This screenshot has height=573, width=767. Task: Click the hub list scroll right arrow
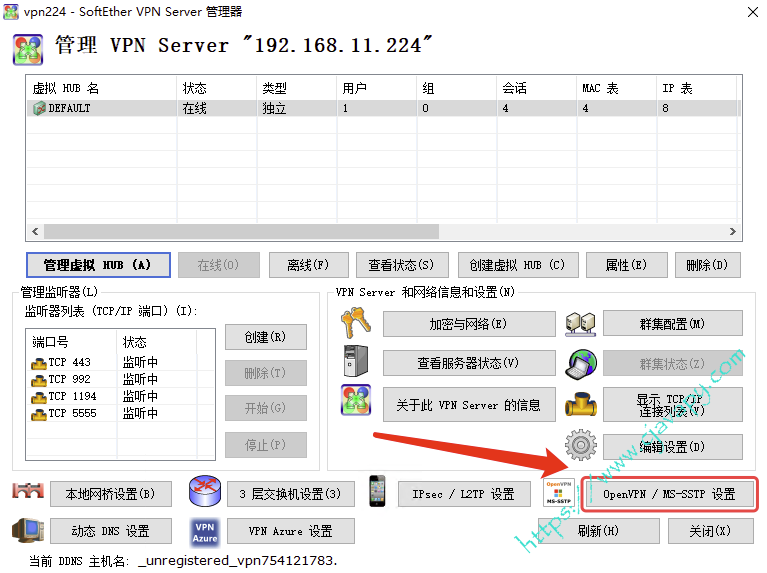733,231
